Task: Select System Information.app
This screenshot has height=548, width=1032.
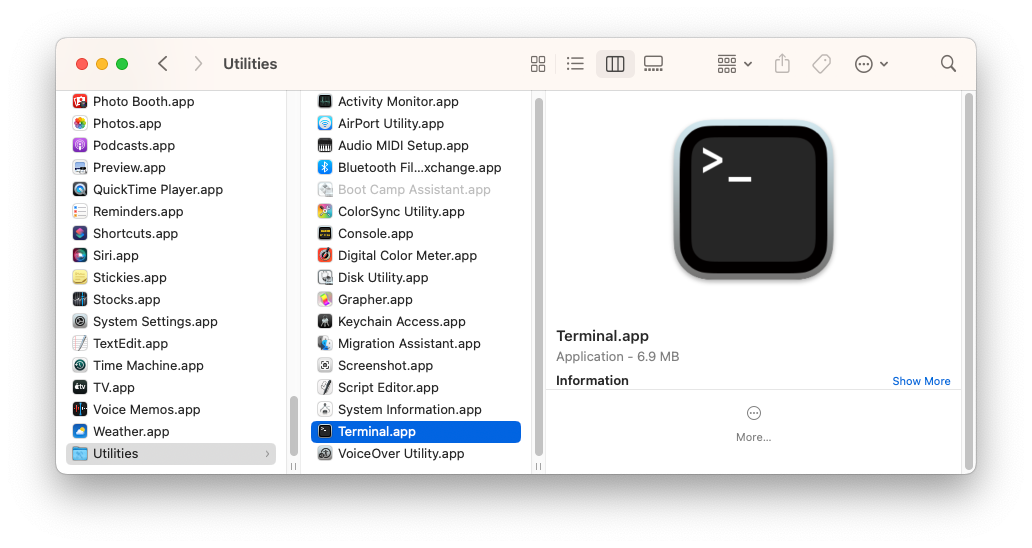Action: (x=409, y=409)
